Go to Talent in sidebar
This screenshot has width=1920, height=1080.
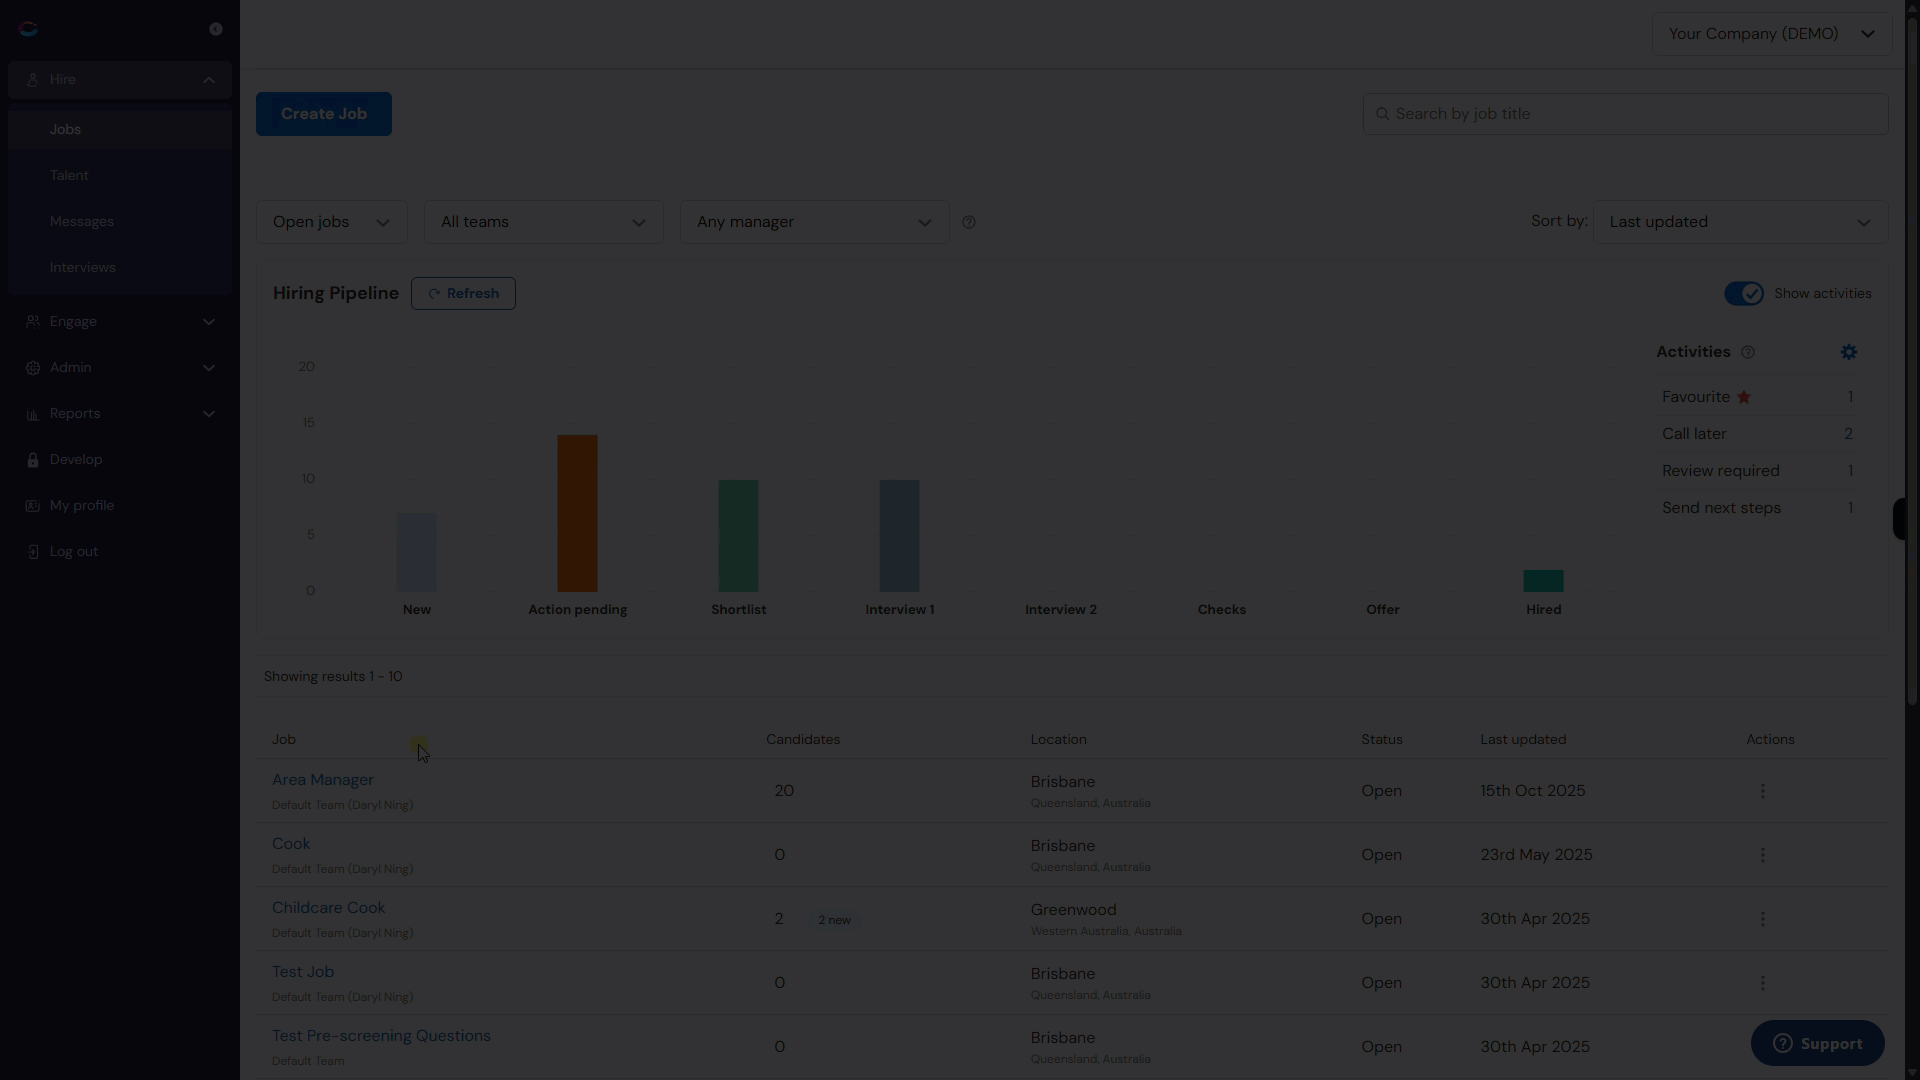click(x=120, y=176)
